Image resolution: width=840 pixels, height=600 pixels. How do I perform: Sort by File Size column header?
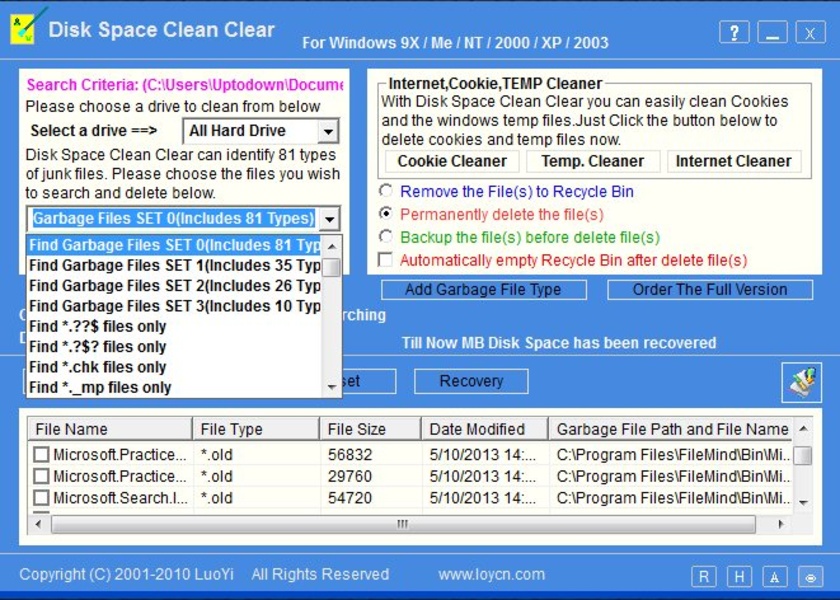coord(371,429)
